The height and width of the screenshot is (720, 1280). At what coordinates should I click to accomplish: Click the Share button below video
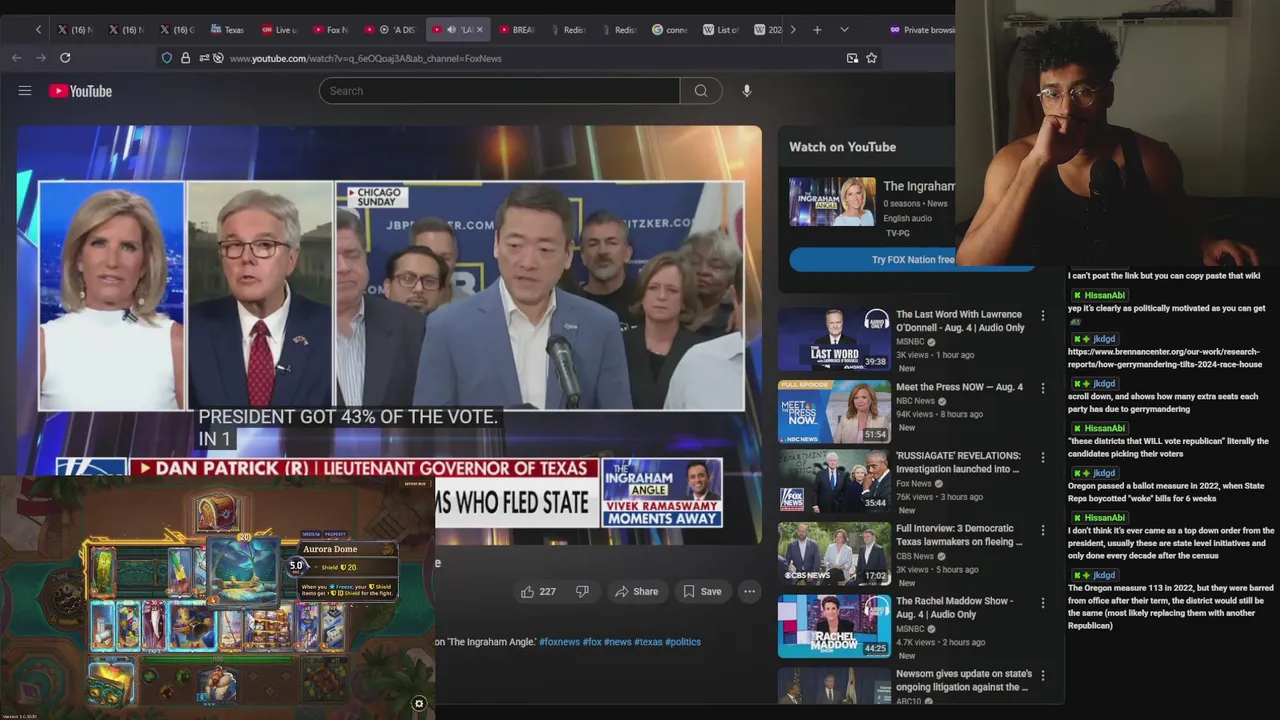pyautogui.click(x=636, y=591)
